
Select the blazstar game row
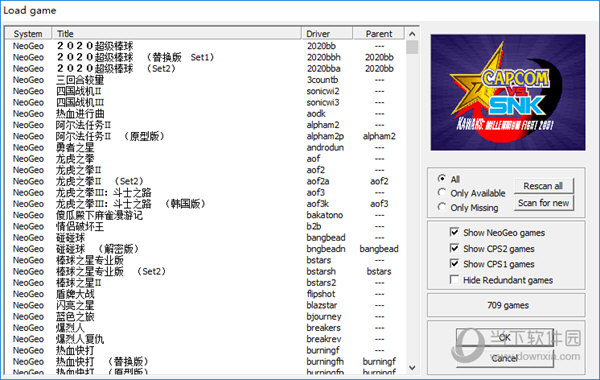pos(205,305)
